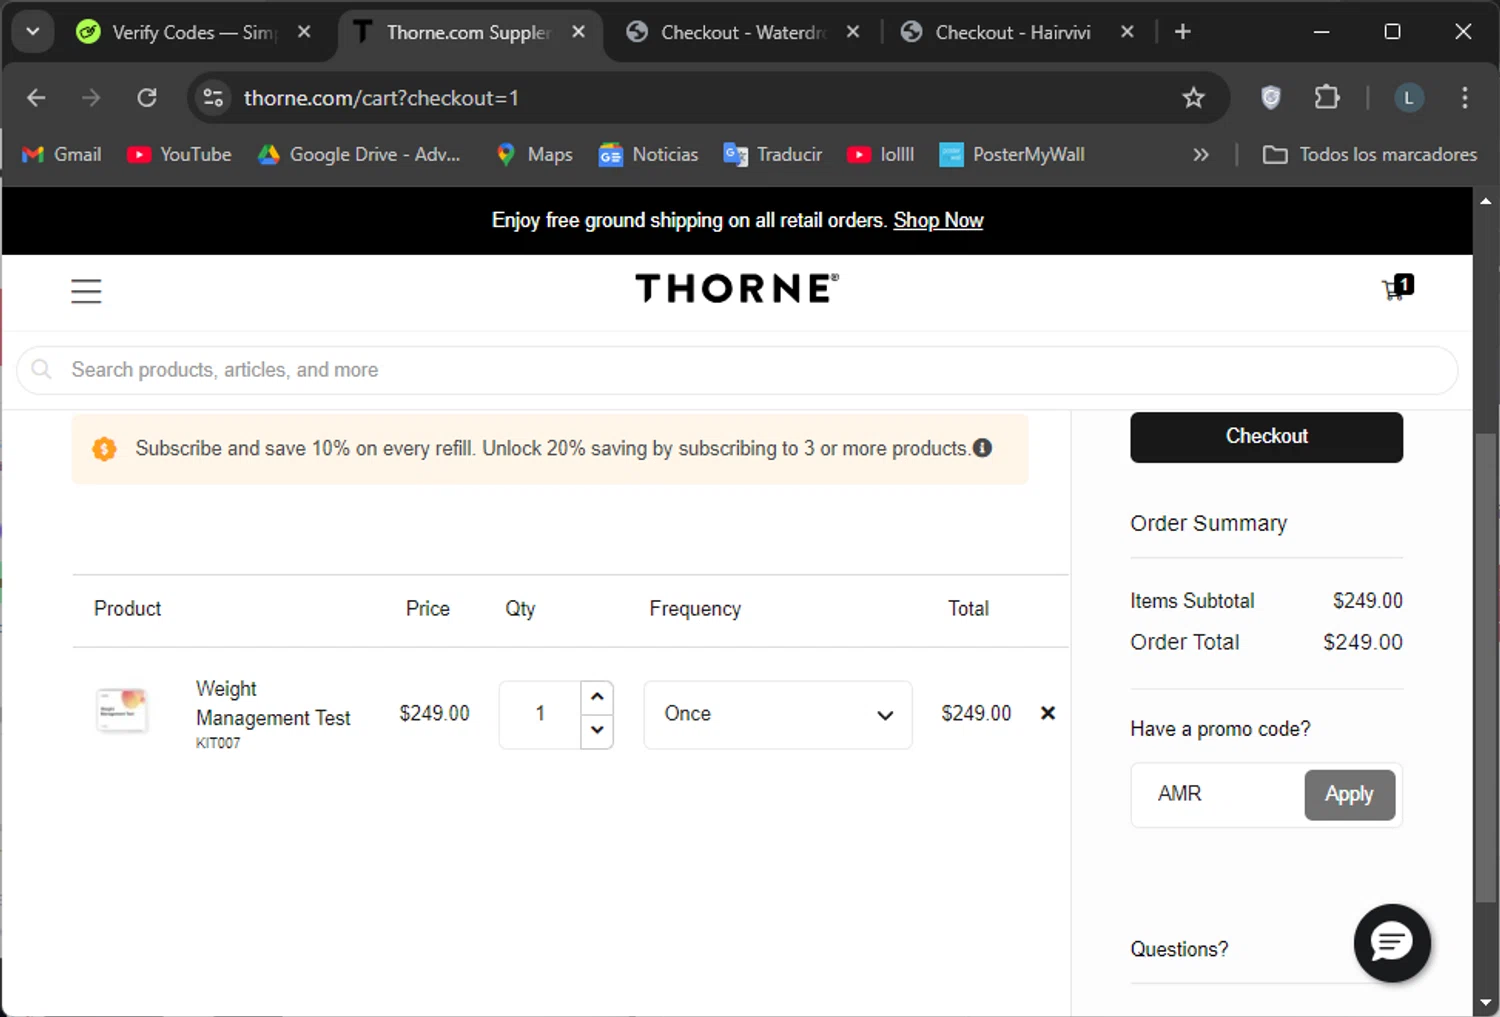Switch to the Thorne.com tab

pos(469,32)
